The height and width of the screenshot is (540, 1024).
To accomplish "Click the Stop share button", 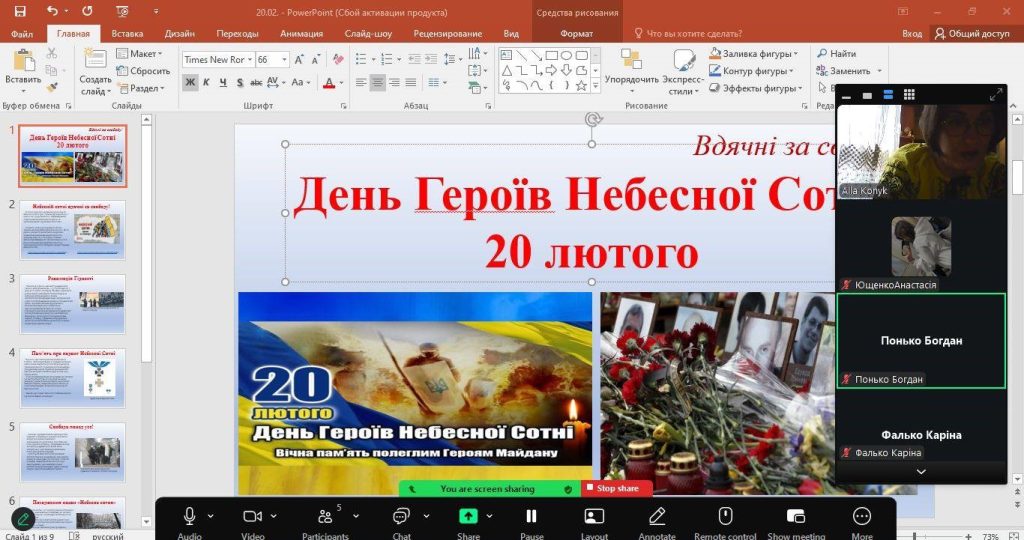I will point(616,488).
